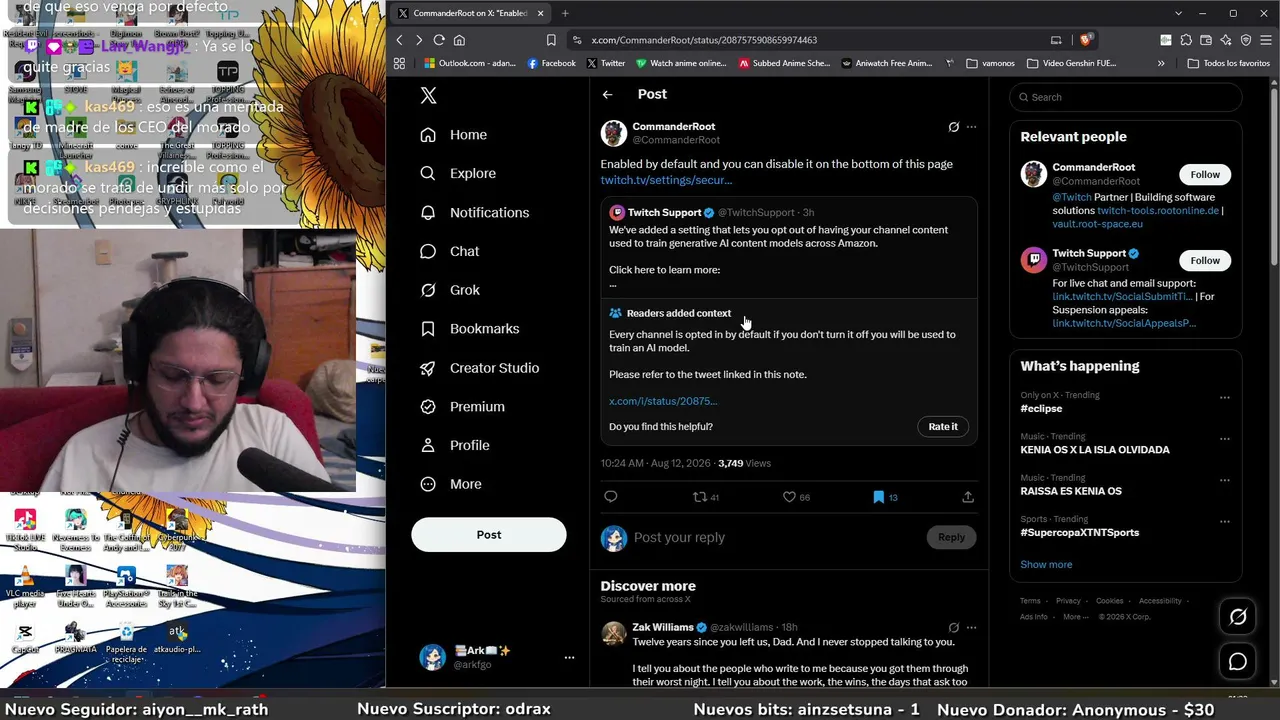The image size is (1280, 720).
Task: Toggle the bookmark on the post
Action: tap(878, 497)
